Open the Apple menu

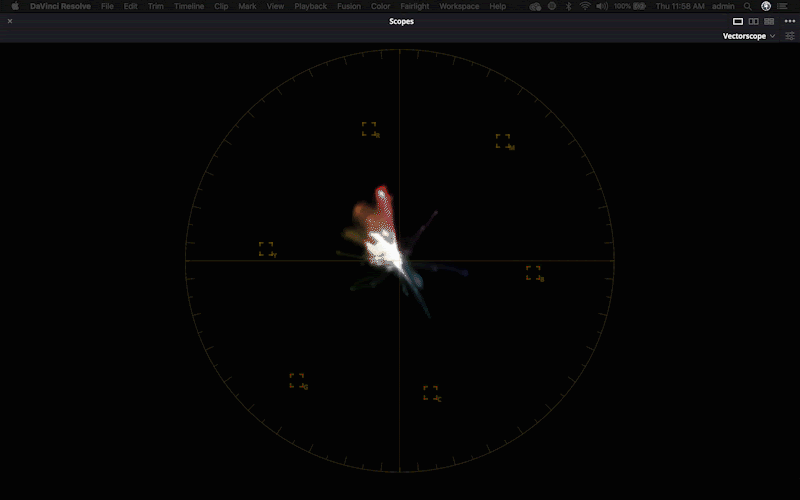(15, 6)
